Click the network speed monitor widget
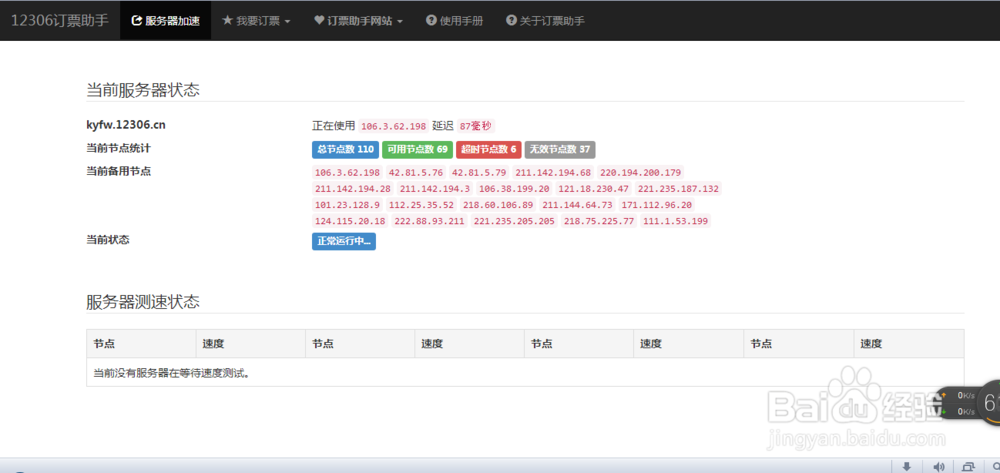 coord(968,404)
